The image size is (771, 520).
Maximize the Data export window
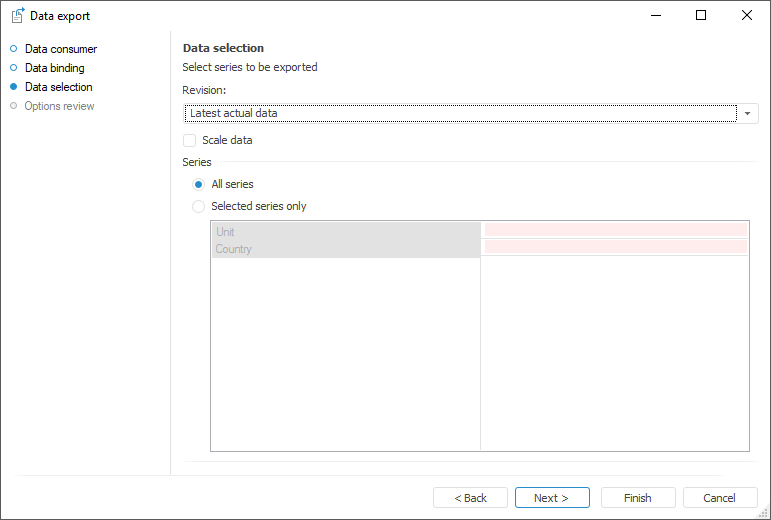pos(701,16)
